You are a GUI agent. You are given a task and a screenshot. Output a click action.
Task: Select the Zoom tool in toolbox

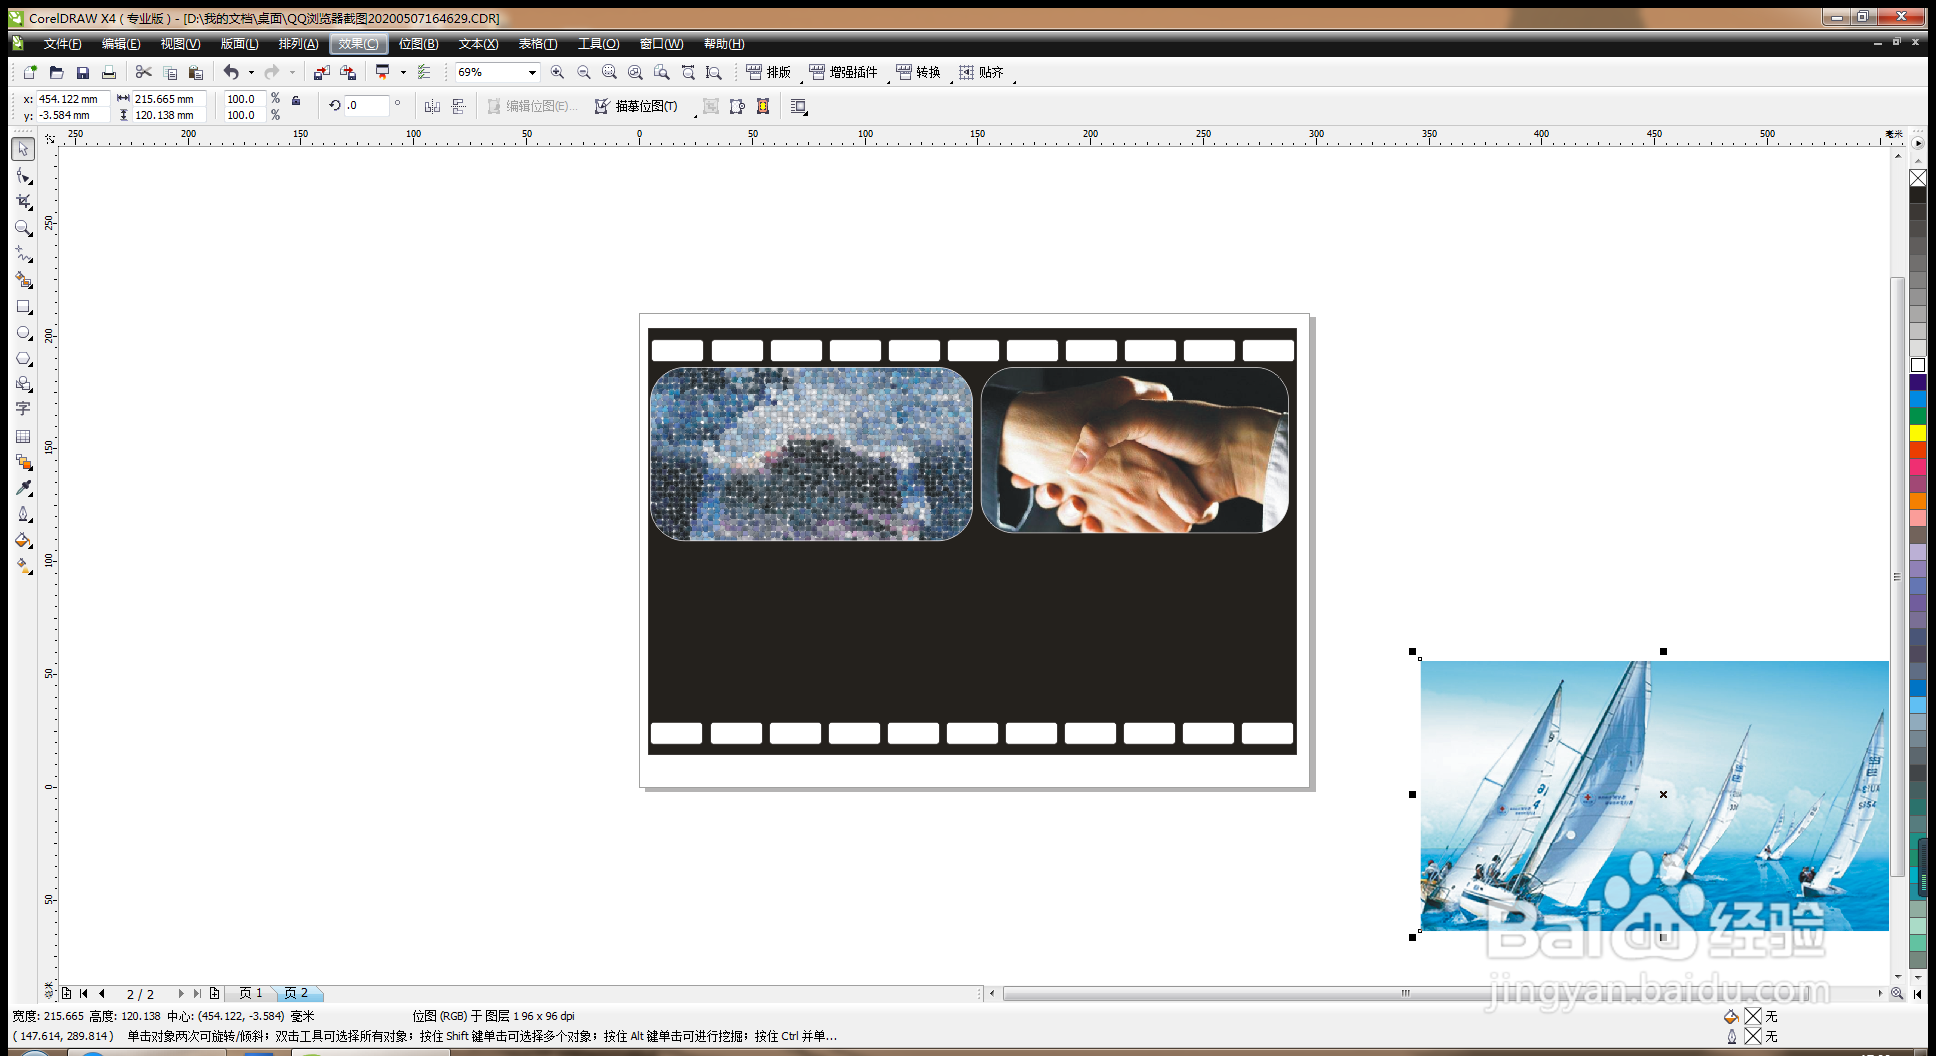23,228
